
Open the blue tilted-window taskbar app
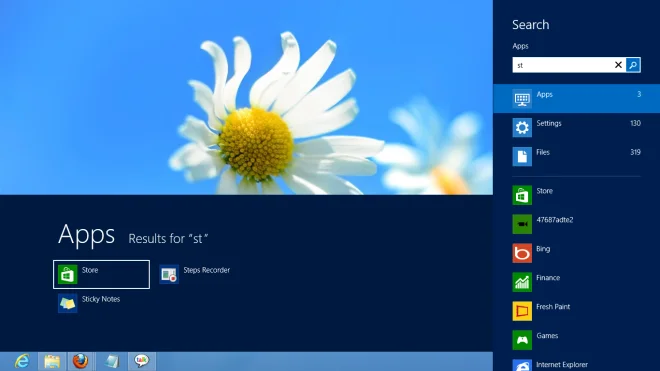(x=112, y=361)
